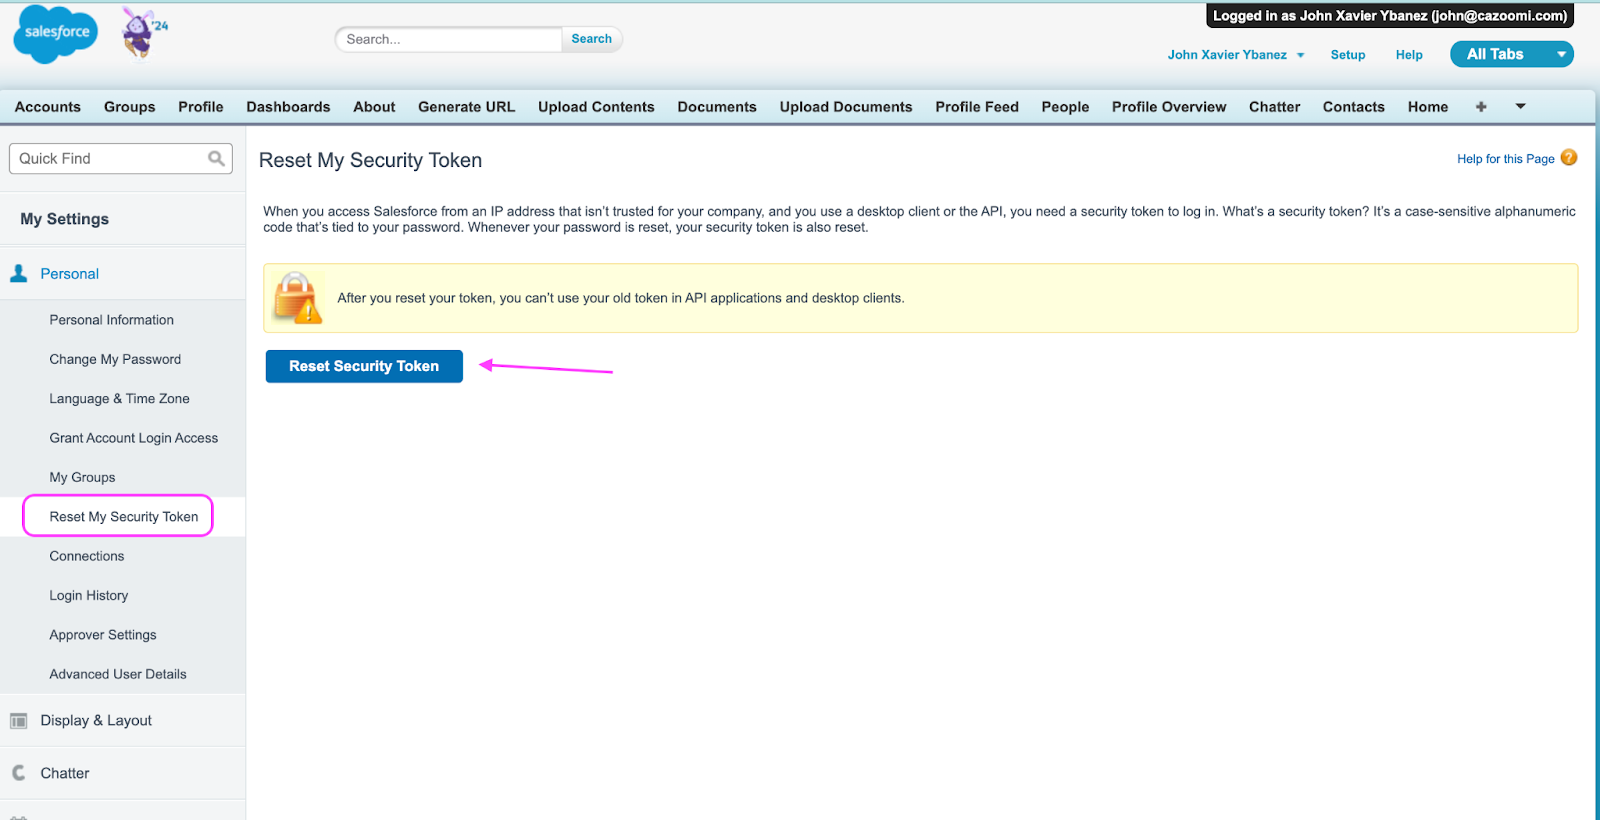Open the People tab
The height and width of the screenshot is (820, 1600).
(1065, 107)
